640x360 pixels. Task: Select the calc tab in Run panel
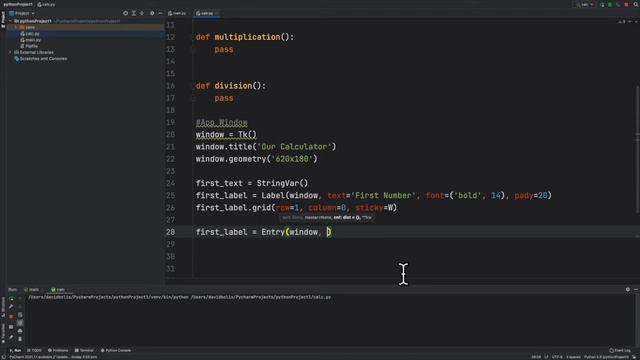(58, 289)
